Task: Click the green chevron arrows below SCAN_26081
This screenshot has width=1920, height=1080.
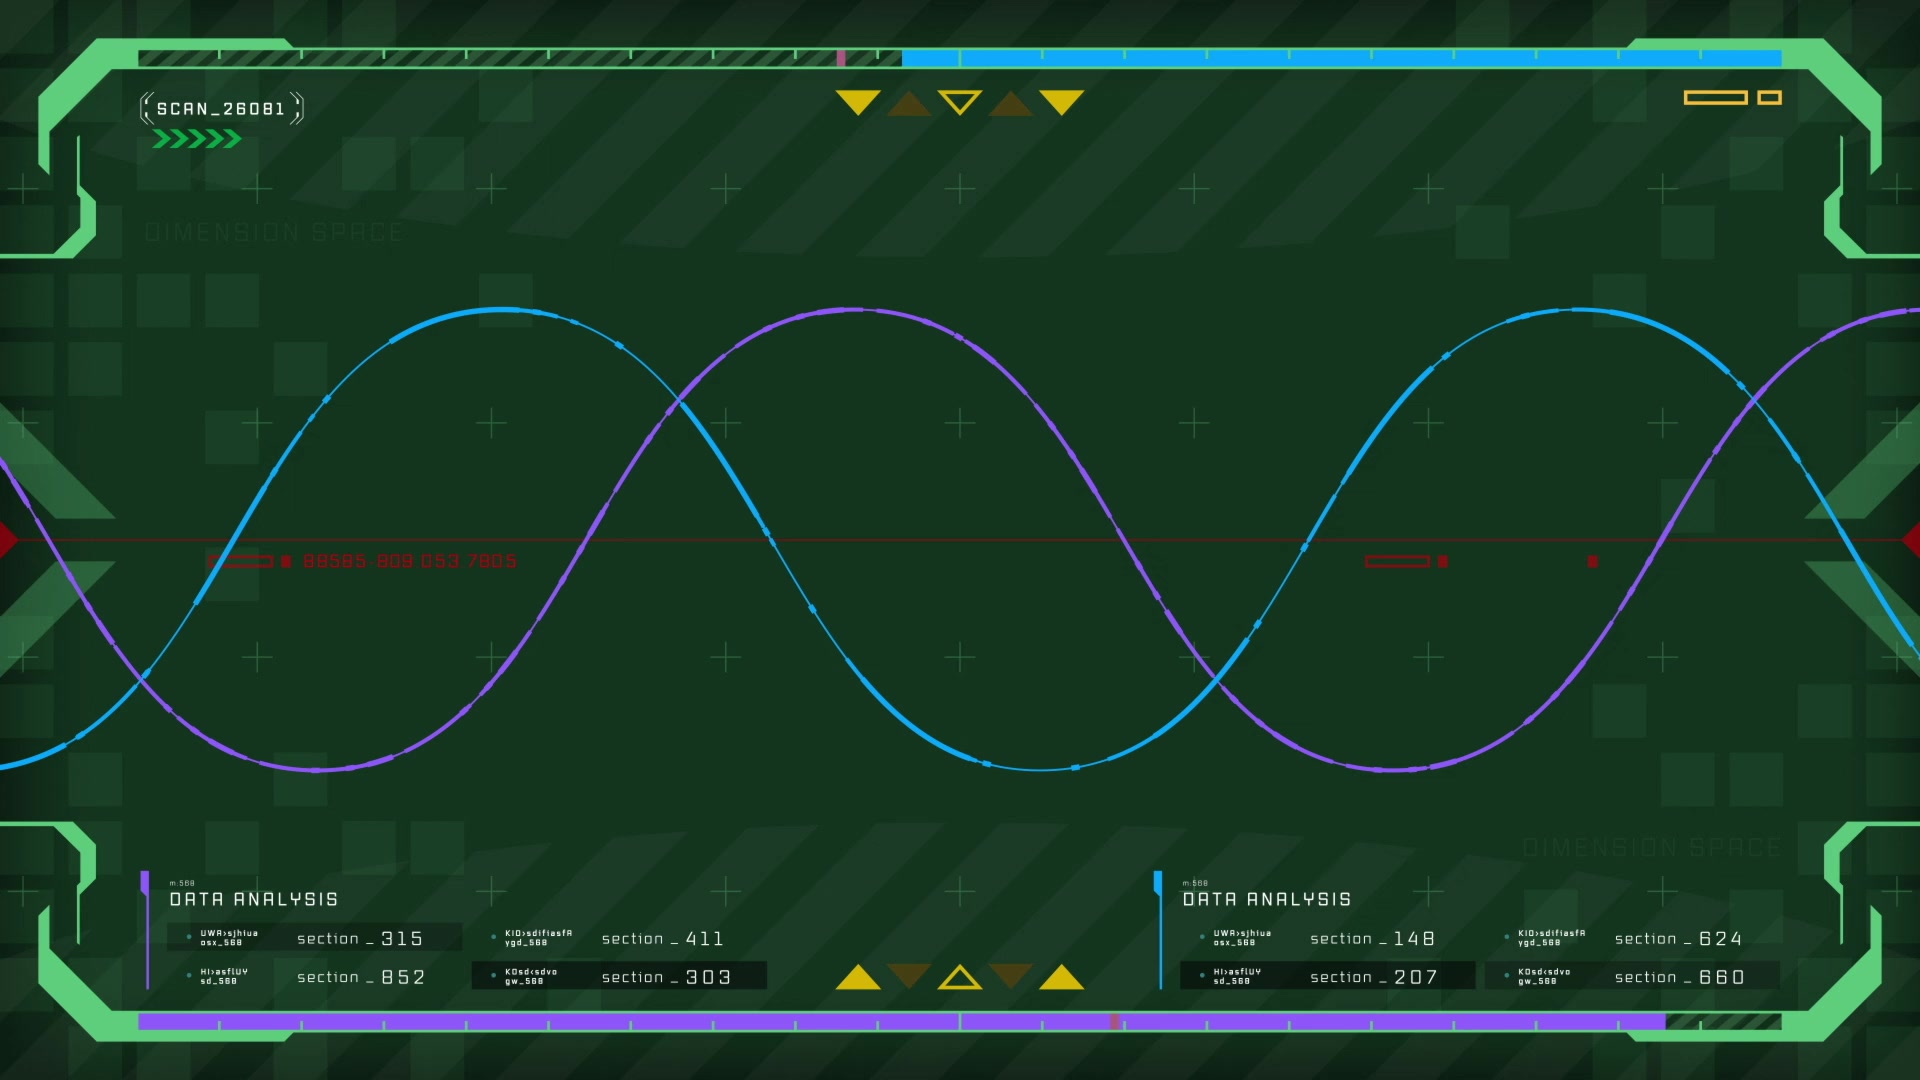Action: click(196, 139)
